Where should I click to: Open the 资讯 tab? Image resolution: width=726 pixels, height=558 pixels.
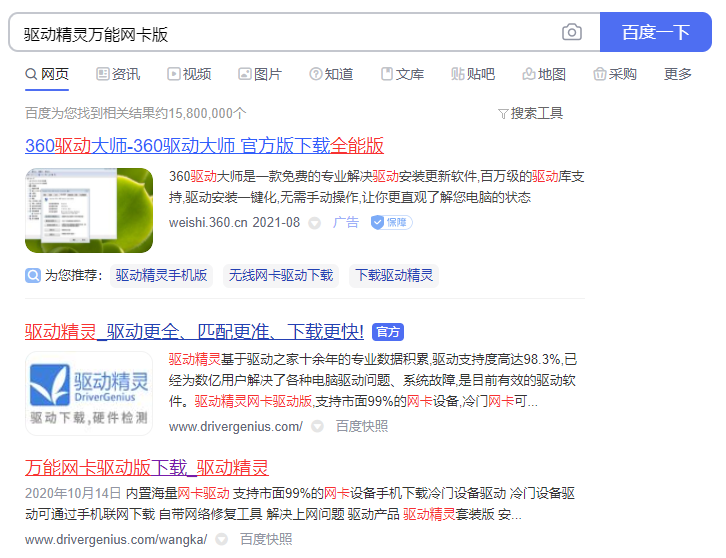click(x=118, y=74)
